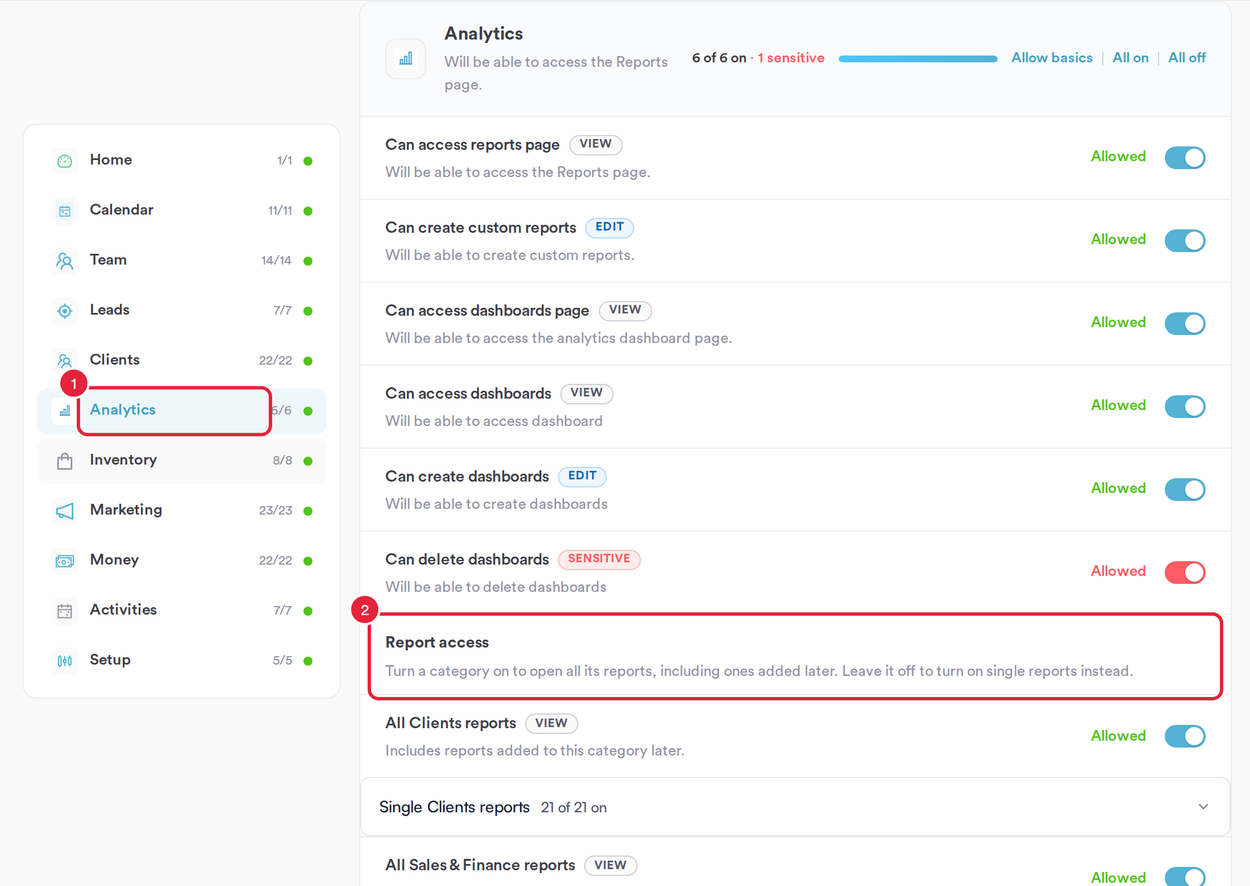
Task: Go to Clients permissions
Action: pyautogui.click(x=182, y=360)
